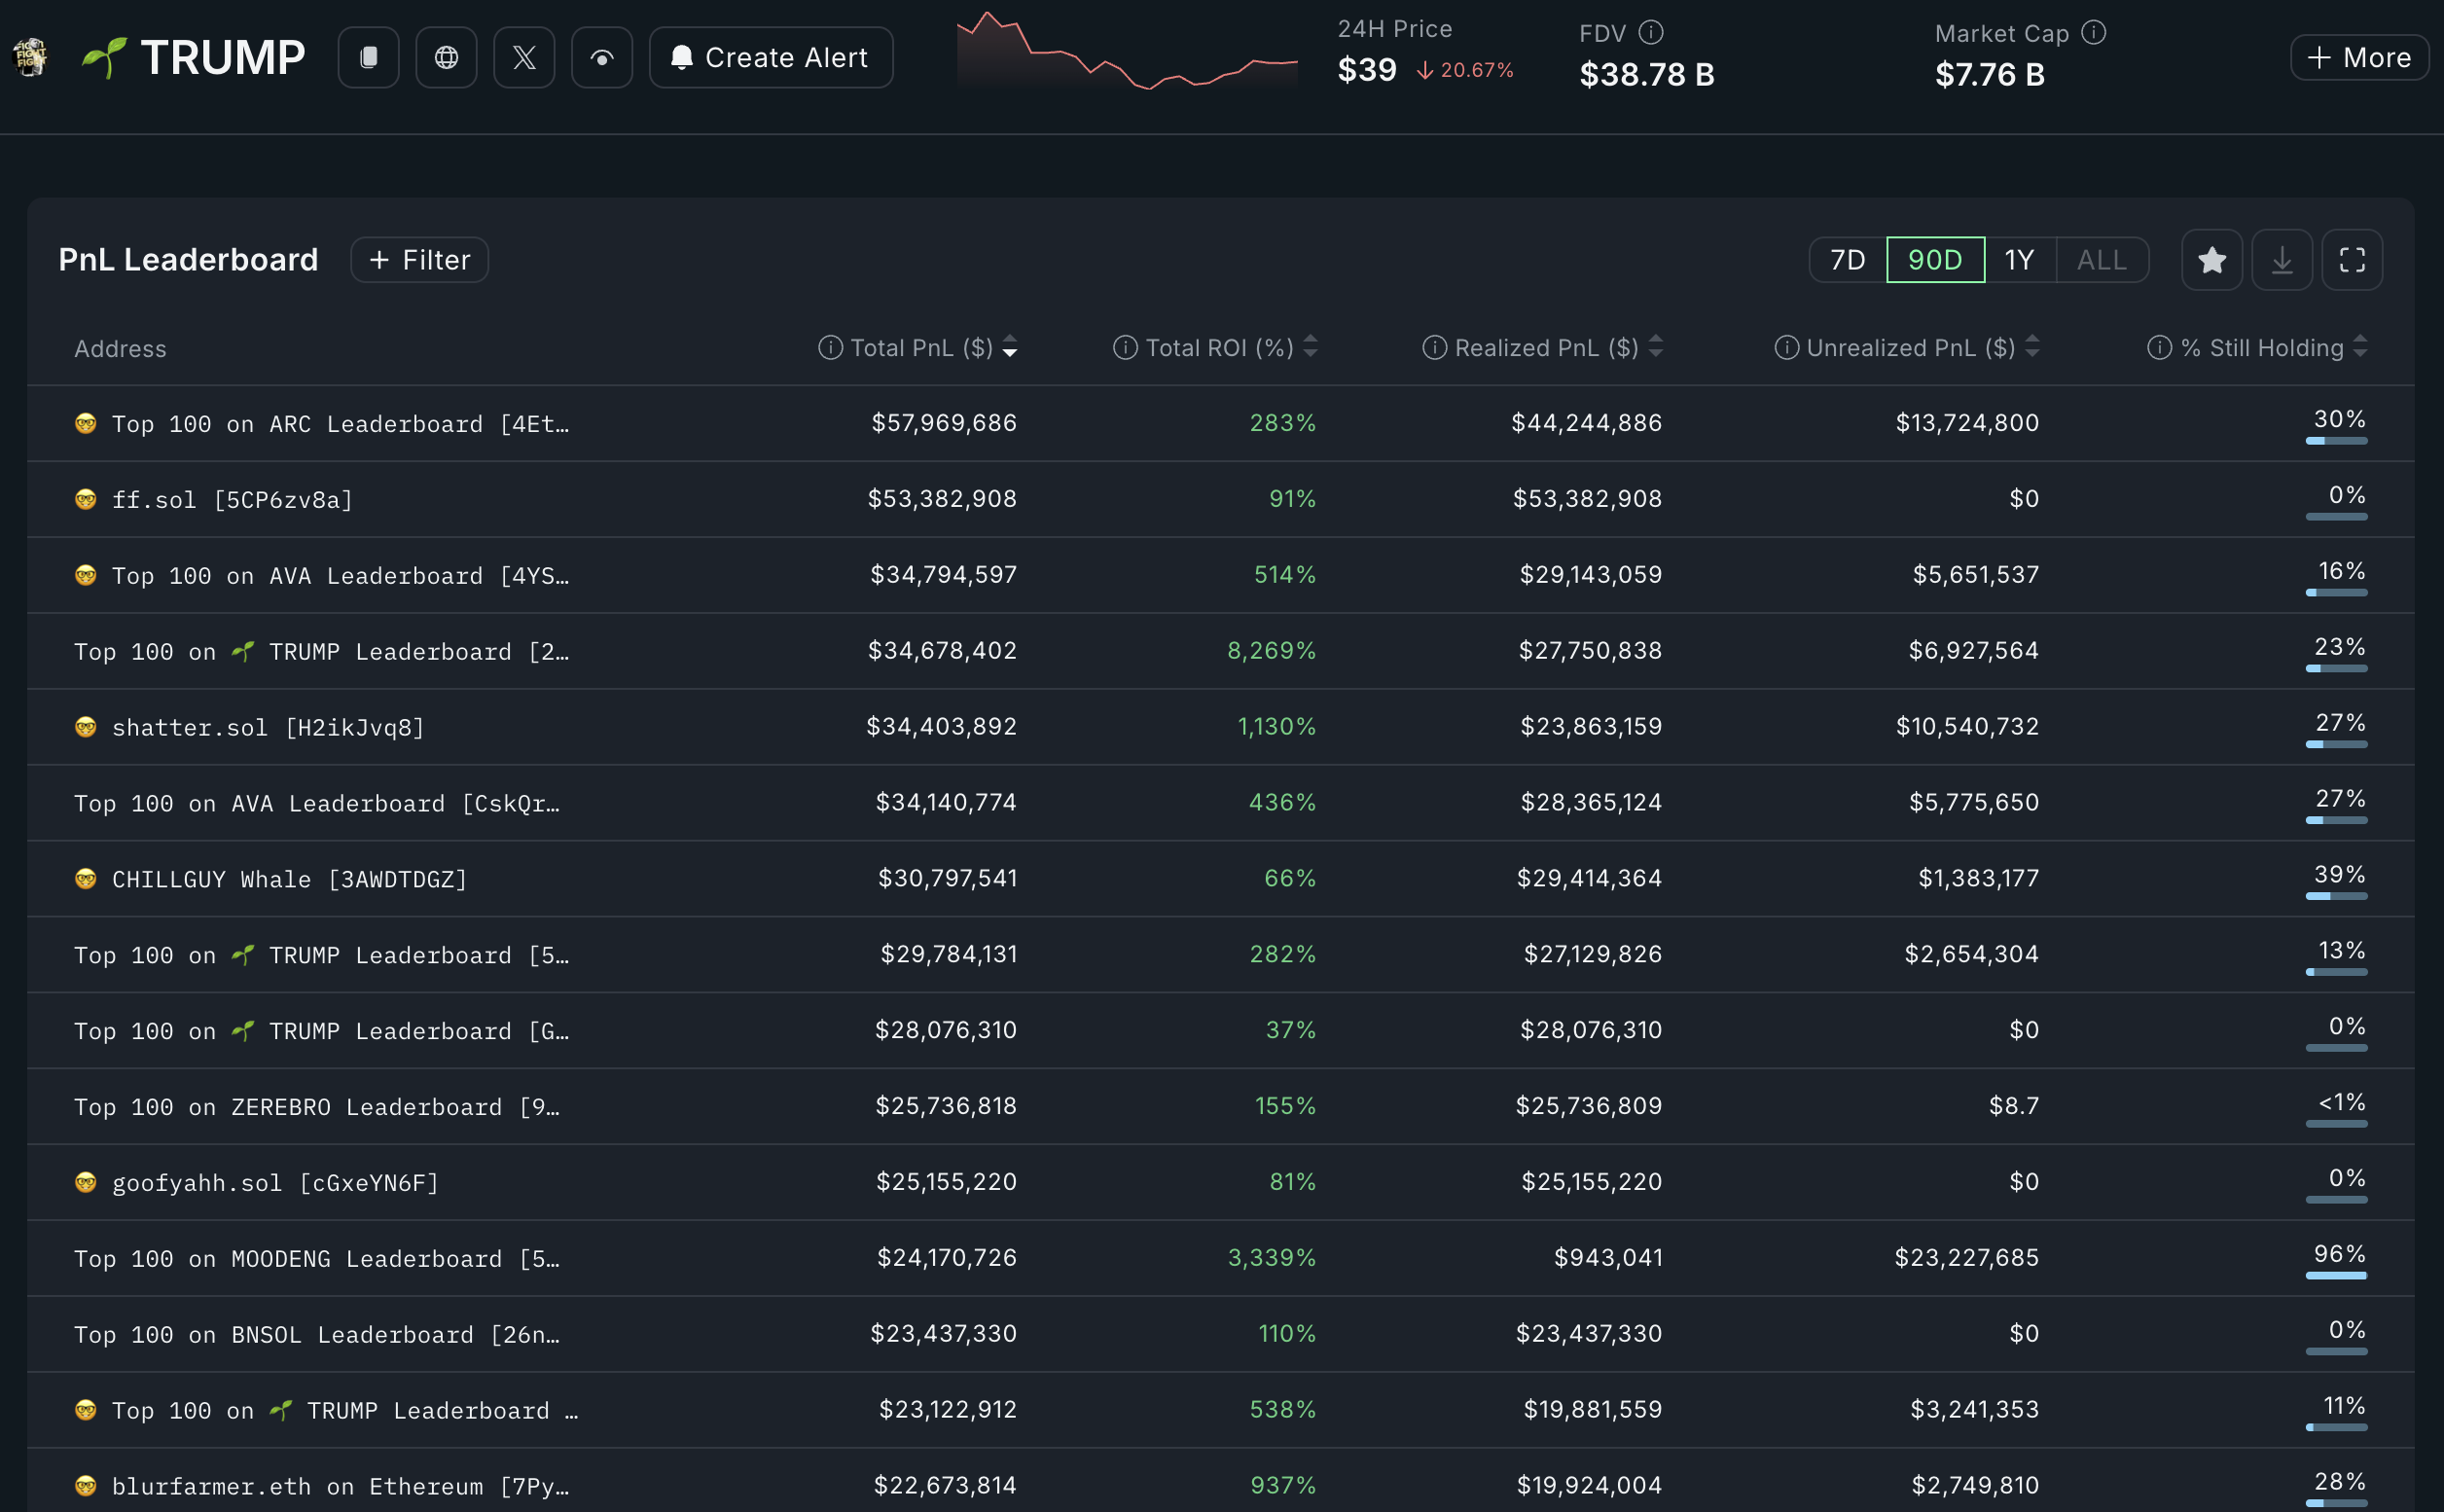Click the copy token address icon
The height and width of the screenshot is (1512, 2444).
[368, 58]
